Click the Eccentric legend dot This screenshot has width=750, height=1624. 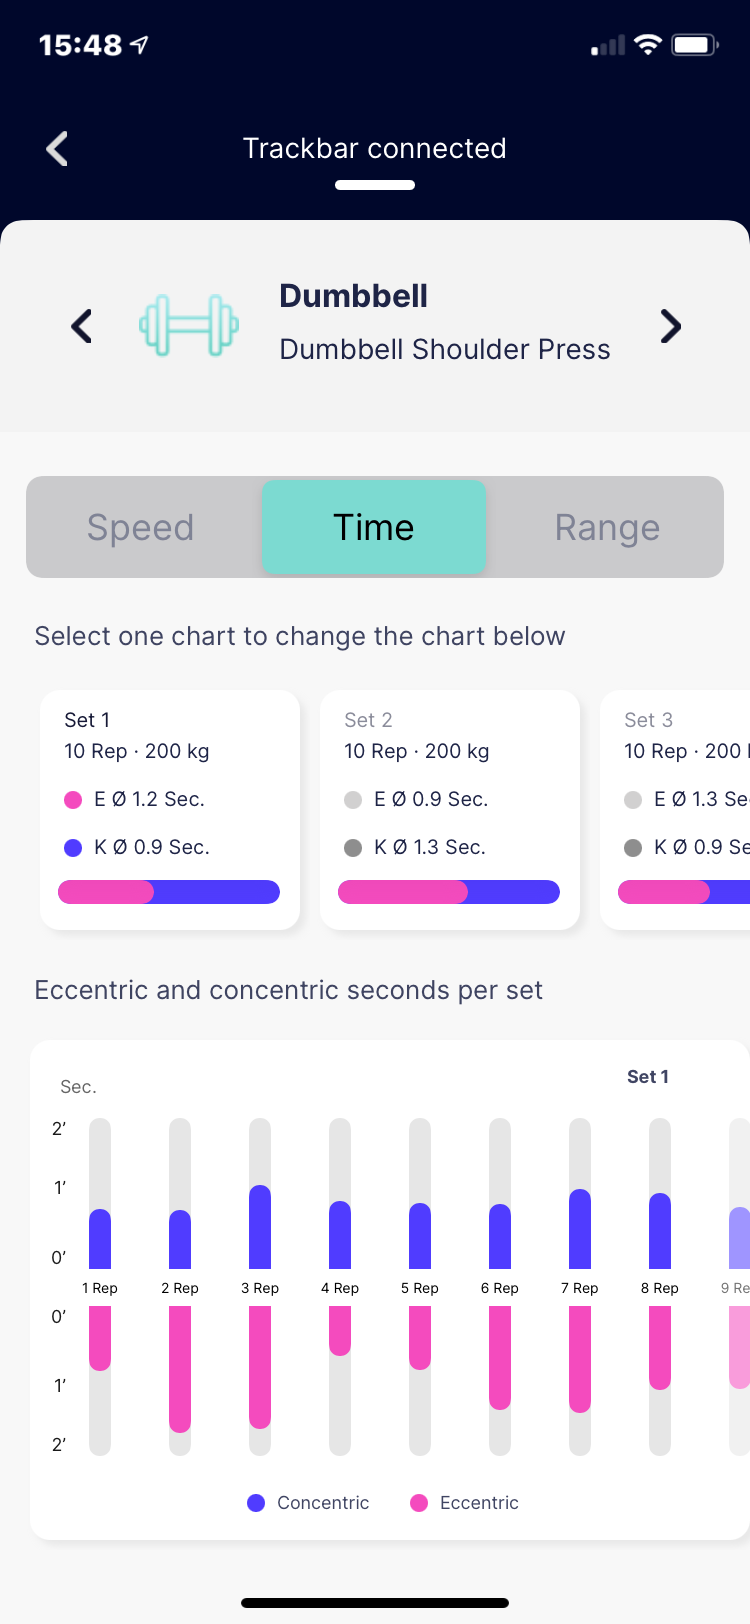(x=419, y=1502)
